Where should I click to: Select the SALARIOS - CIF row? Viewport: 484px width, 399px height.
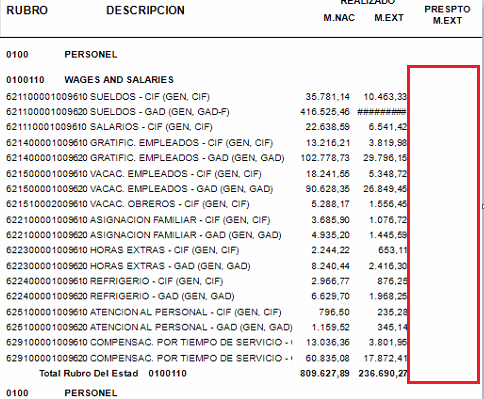(206, 127)
